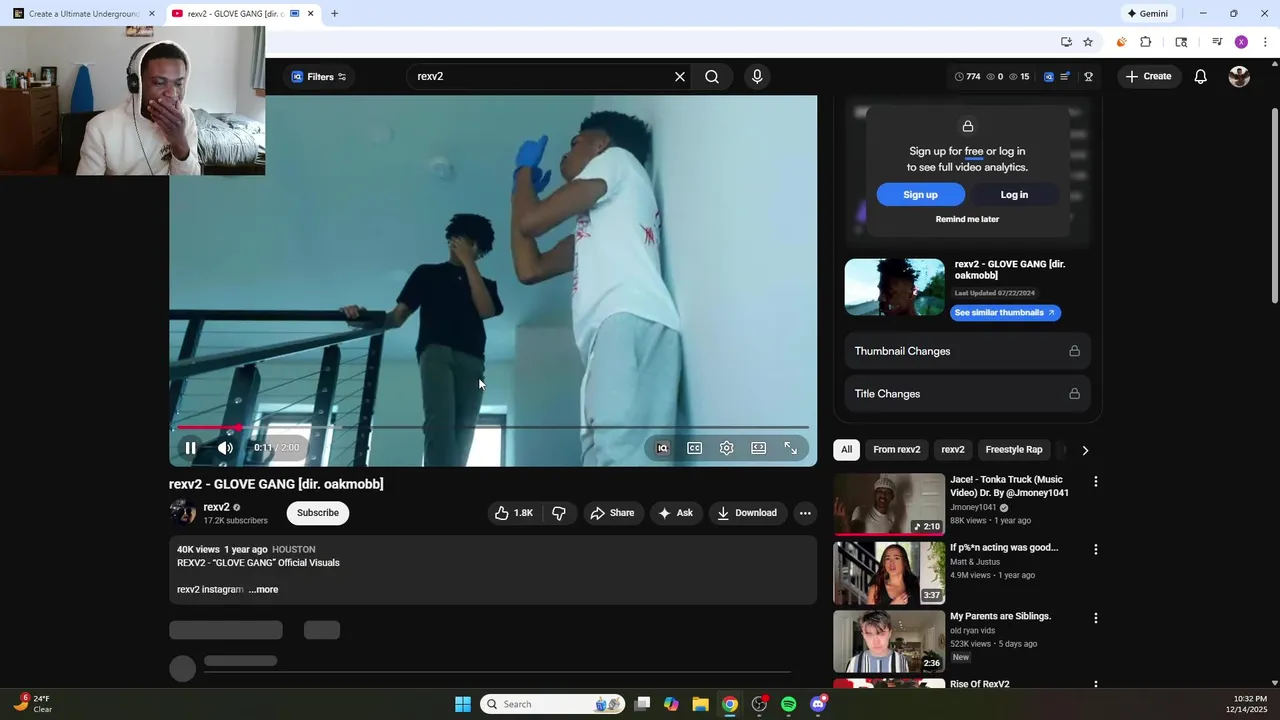Open the blue vidIQ logo in header

[x=1048, y=77]
